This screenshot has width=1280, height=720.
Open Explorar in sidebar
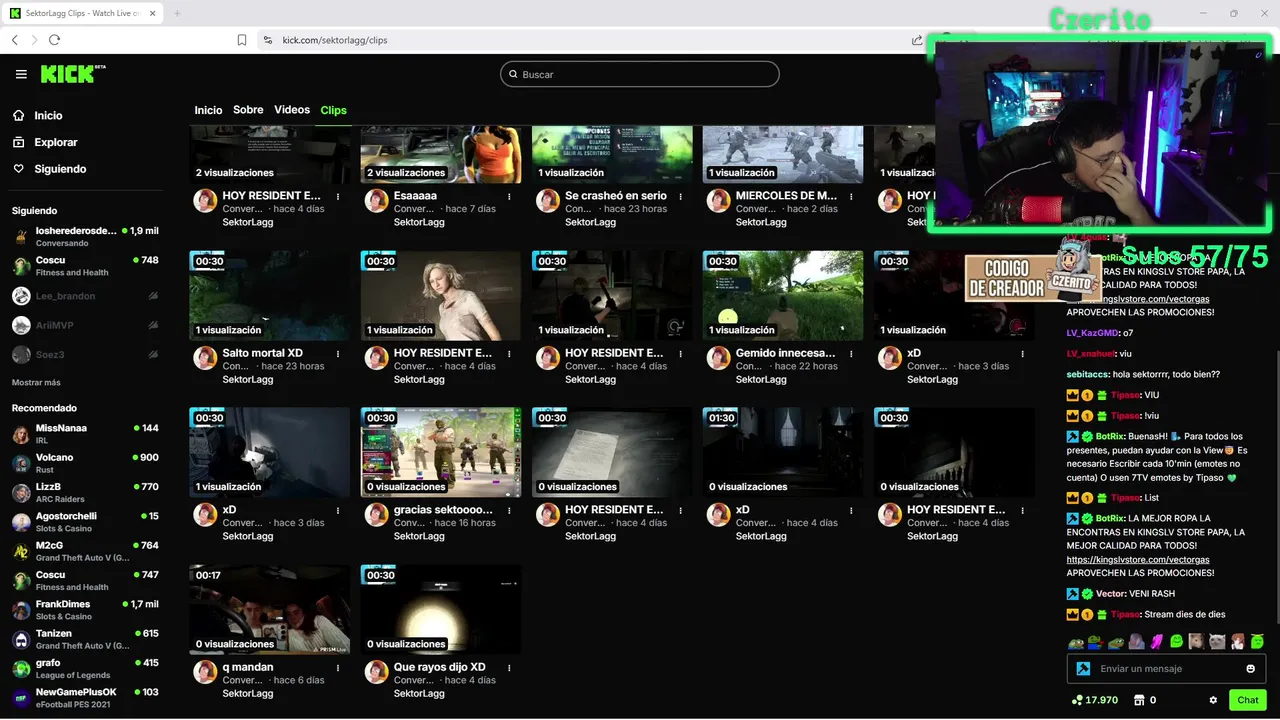tap(55, 142)
